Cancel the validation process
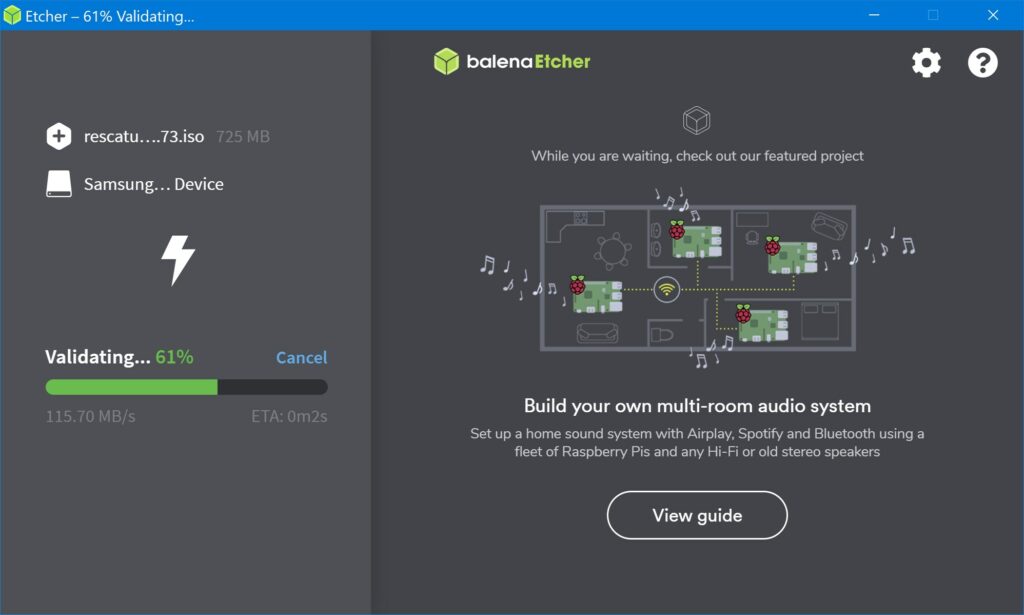The height and width of the screenshot is (615, 1024). [301, 358]
